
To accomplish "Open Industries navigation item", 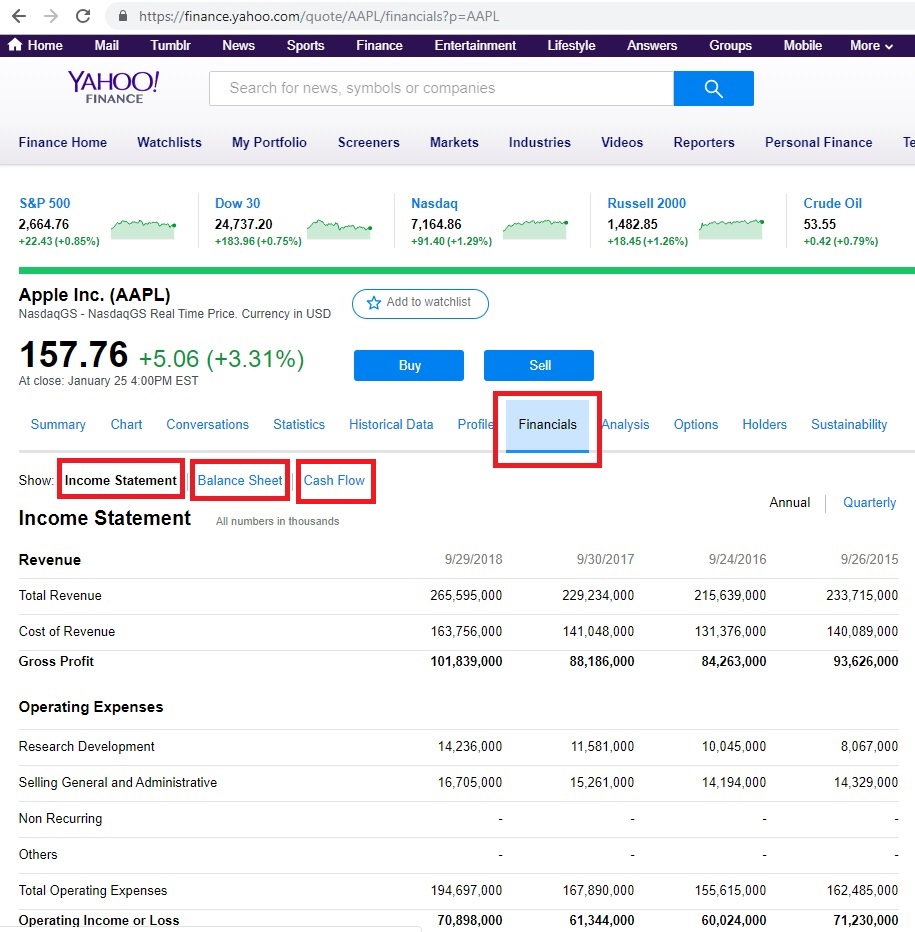I will pyautogui.click(x=539, y=142).
